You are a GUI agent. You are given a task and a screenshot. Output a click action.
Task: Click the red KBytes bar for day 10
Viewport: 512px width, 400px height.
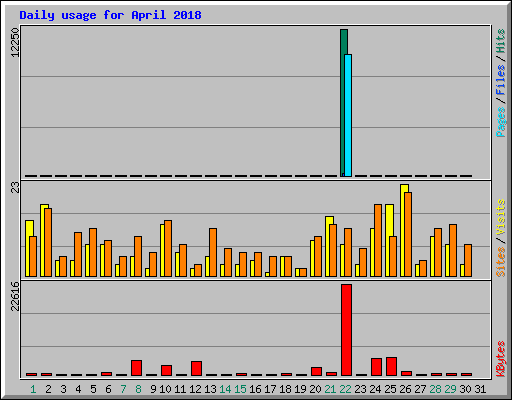click(166, 370)
